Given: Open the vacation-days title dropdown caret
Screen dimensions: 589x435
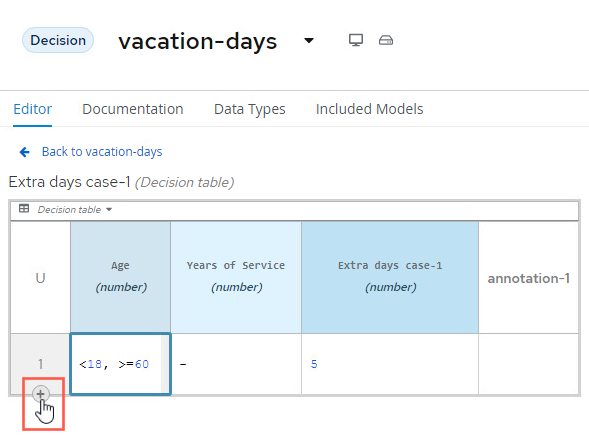Looking at the screenshot, I should click(x=309, y=41).
